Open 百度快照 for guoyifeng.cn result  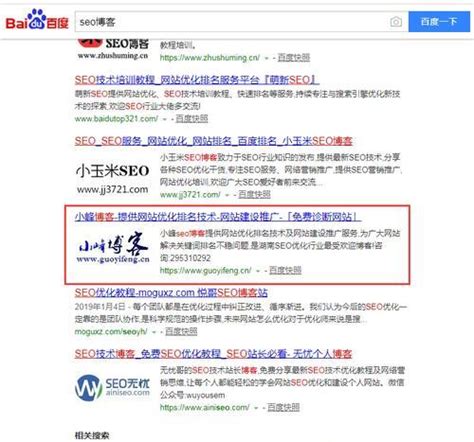coord(285,270)
